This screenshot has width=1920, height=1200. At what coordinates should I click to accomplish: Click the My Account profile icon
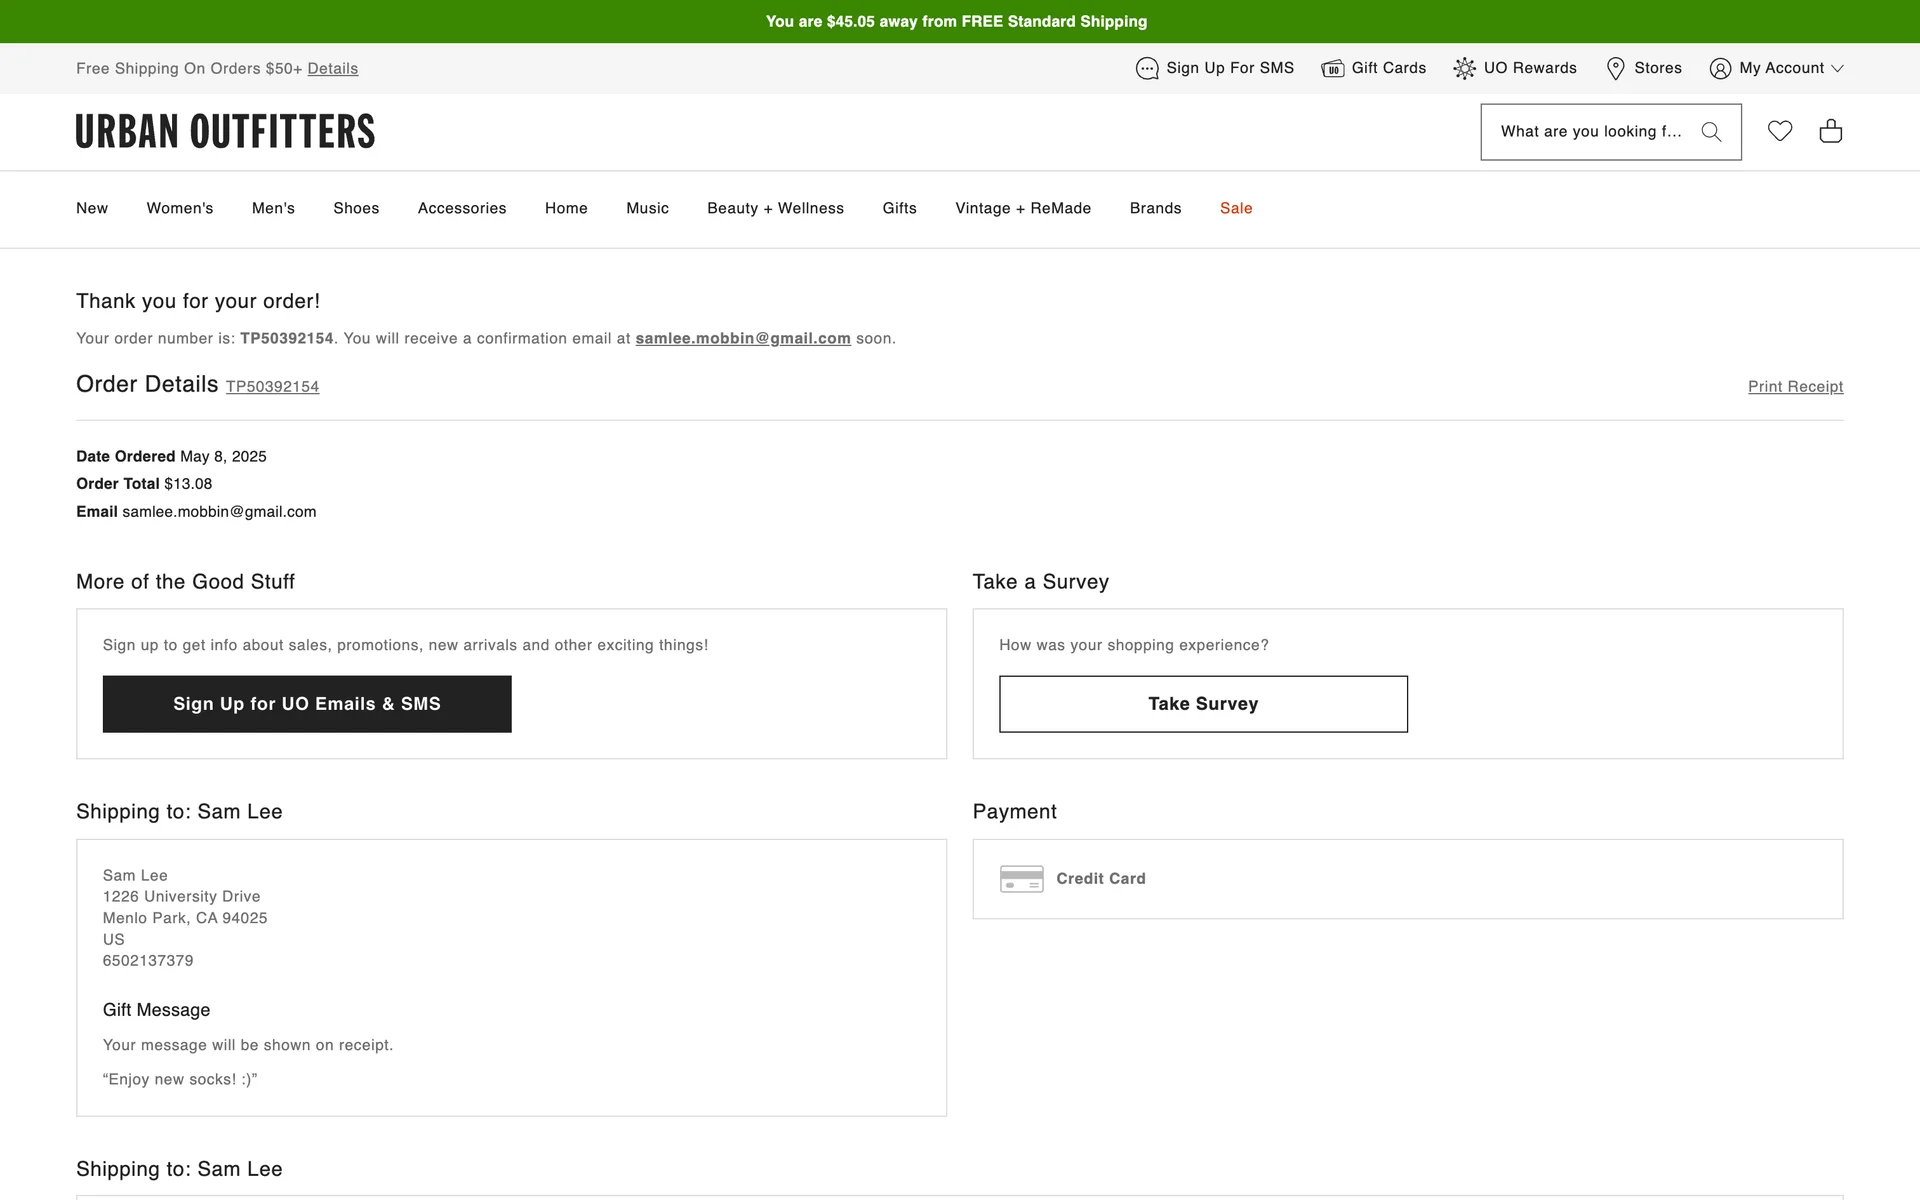tap(1720, 68)
